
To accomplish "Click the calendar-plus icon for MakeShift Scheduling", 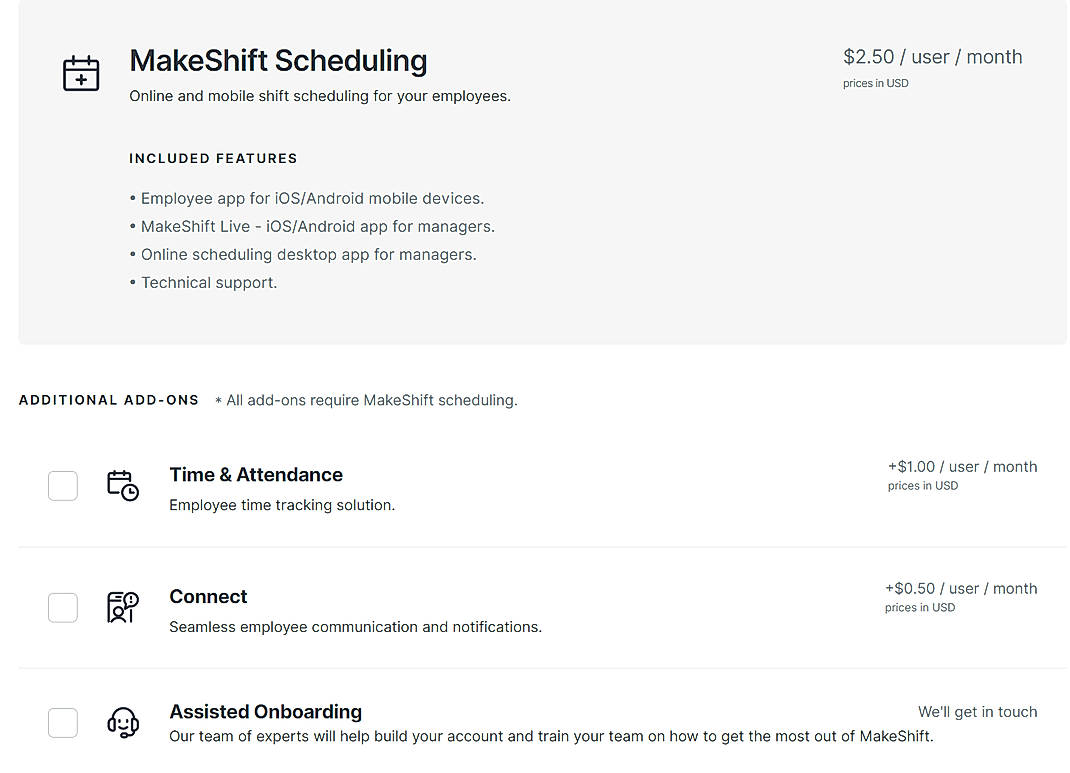I will coord(81,72).
